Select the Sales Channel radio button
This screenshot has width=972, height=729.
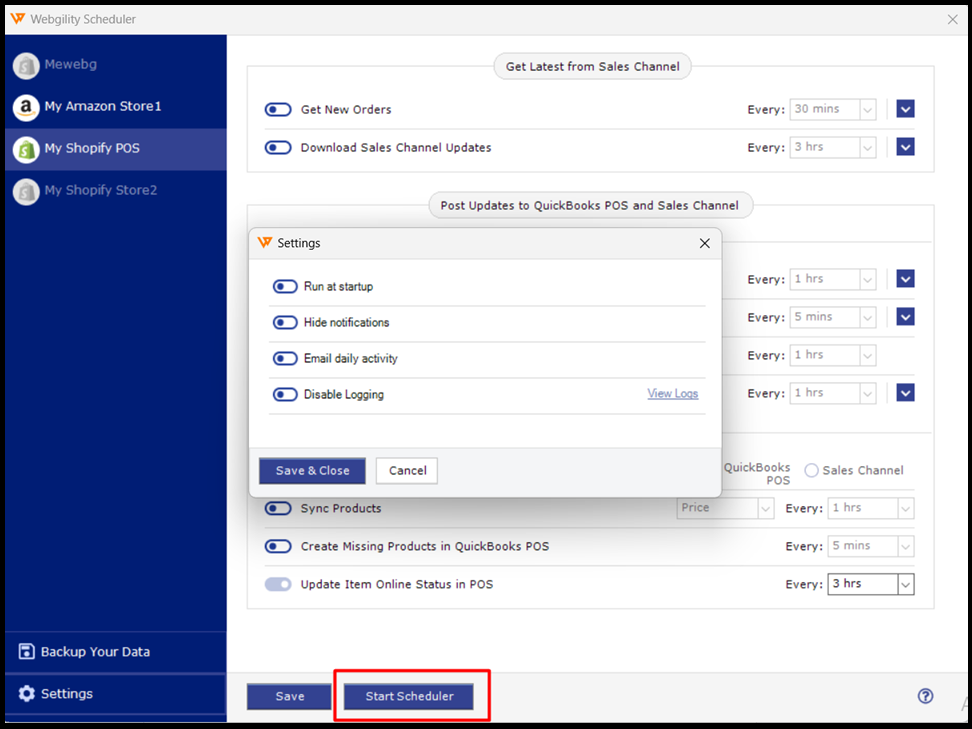(x=811, y=469)
